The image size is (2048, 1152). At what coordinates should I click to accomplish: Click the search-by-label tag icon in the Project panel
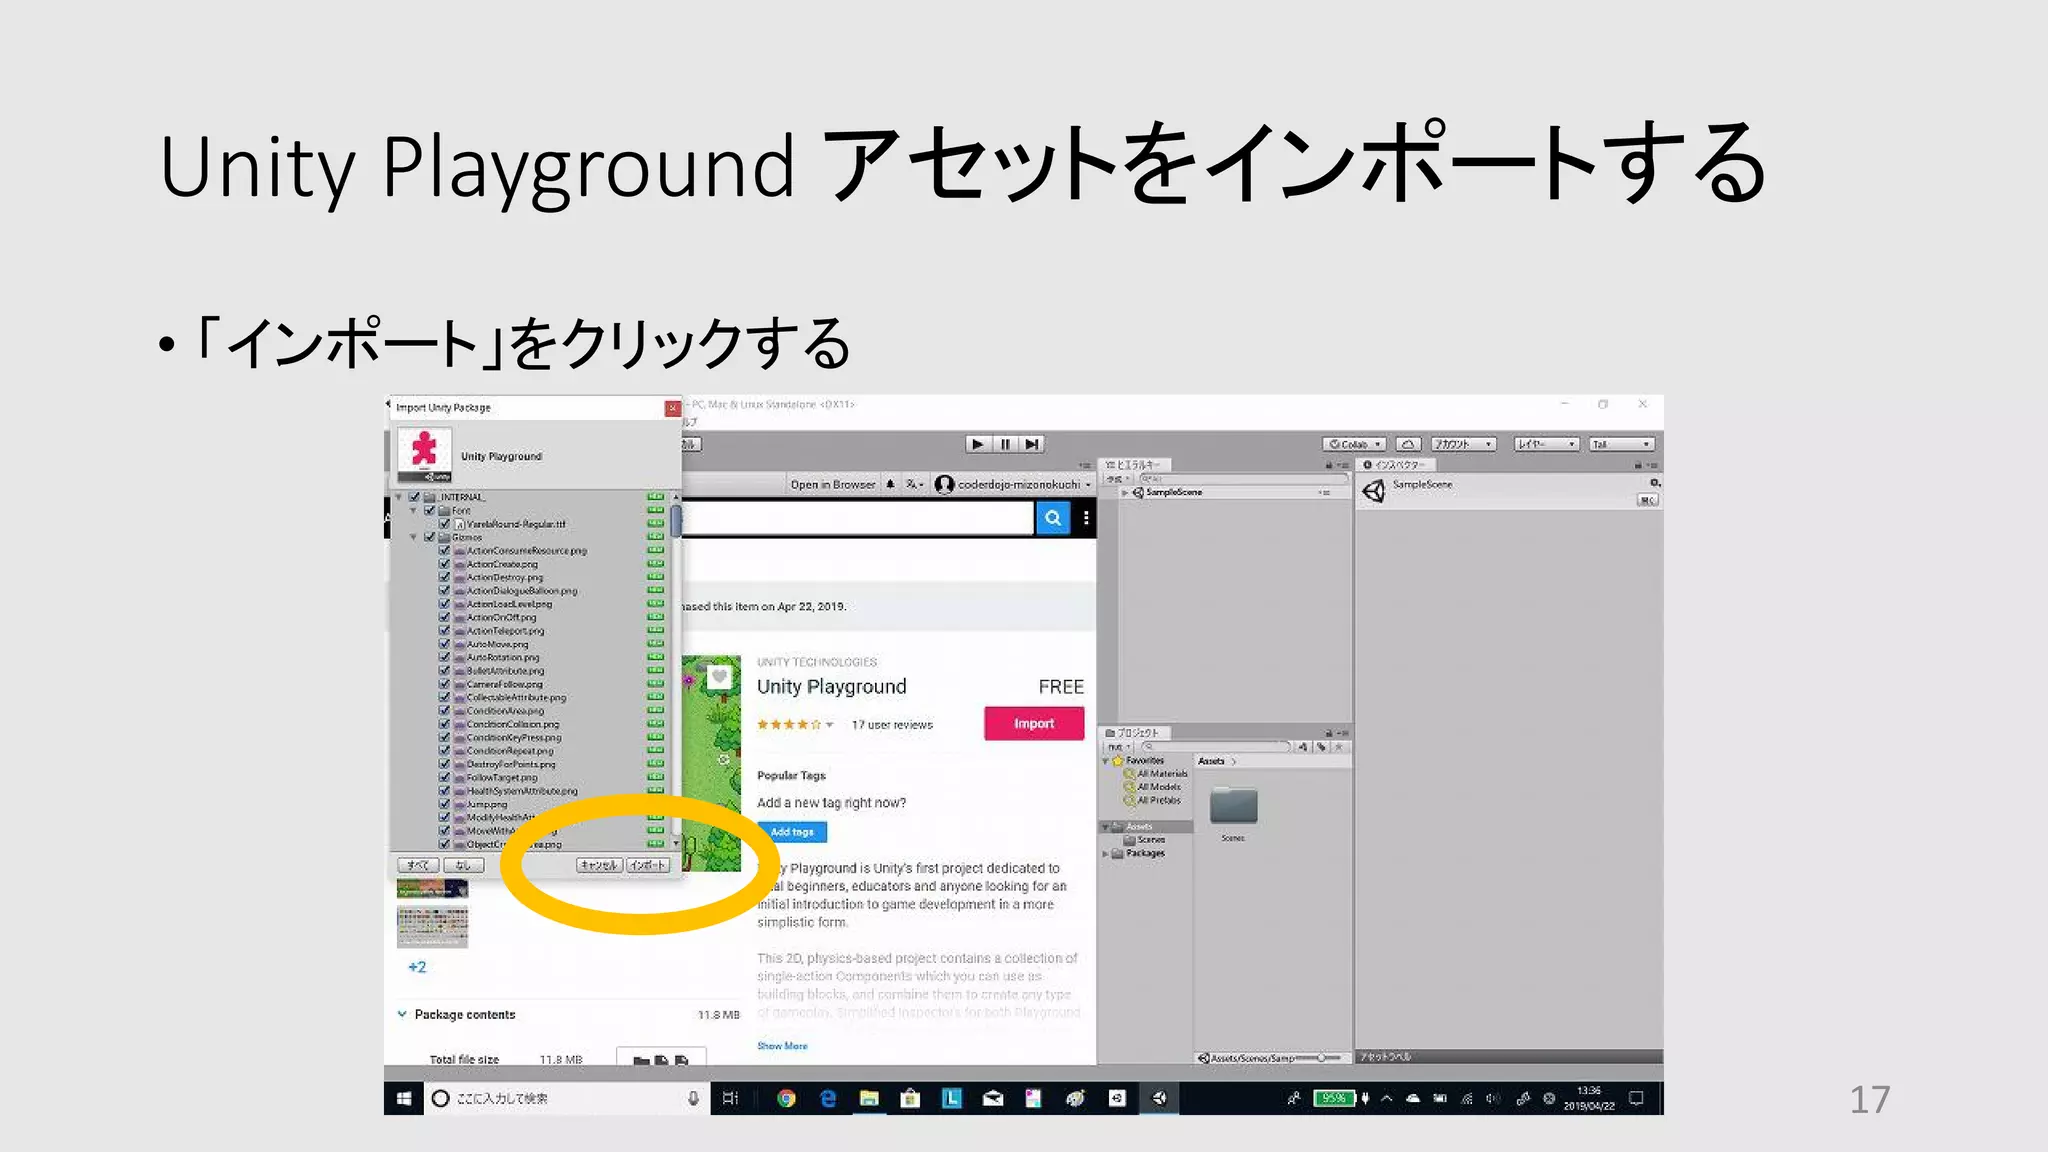pyautogui.click(x=1321, y=747)
